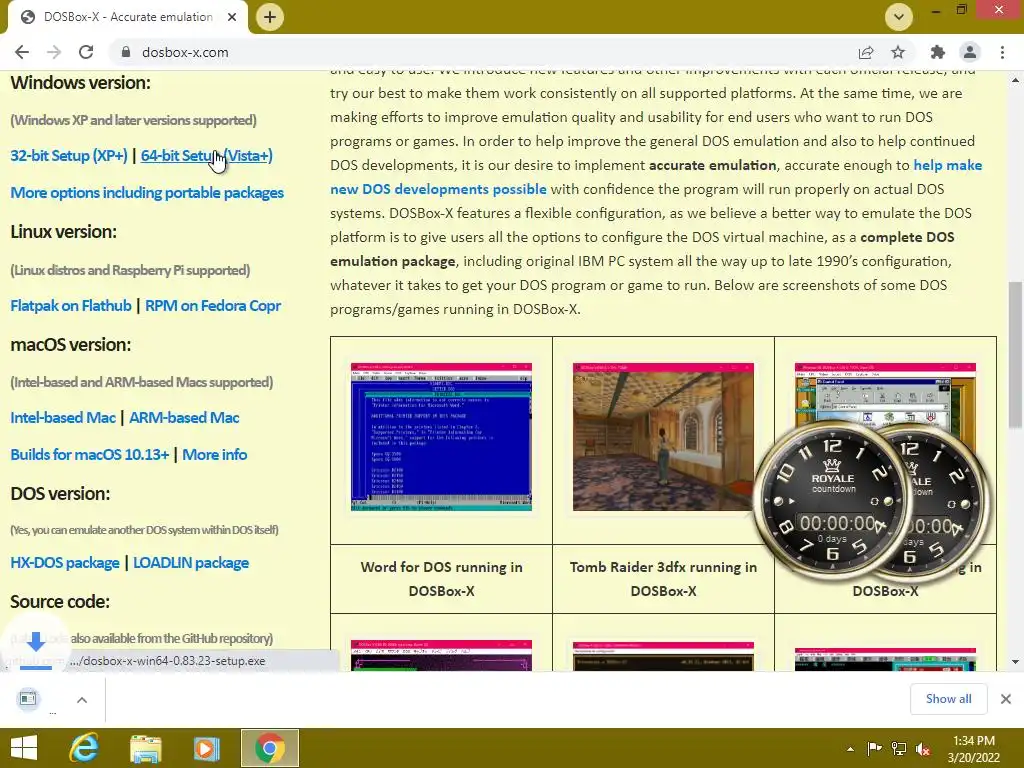This screenshot has width=1024, height=768.
Task: Open File Explorer from taskbar
Action: point(146,748)
